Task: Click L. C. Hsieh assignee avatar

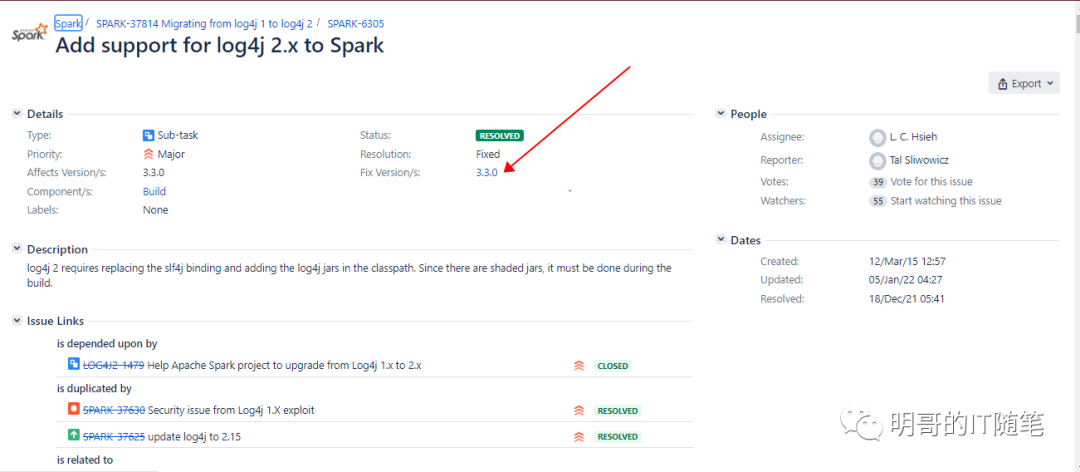Action: click(x=878, y=137)
